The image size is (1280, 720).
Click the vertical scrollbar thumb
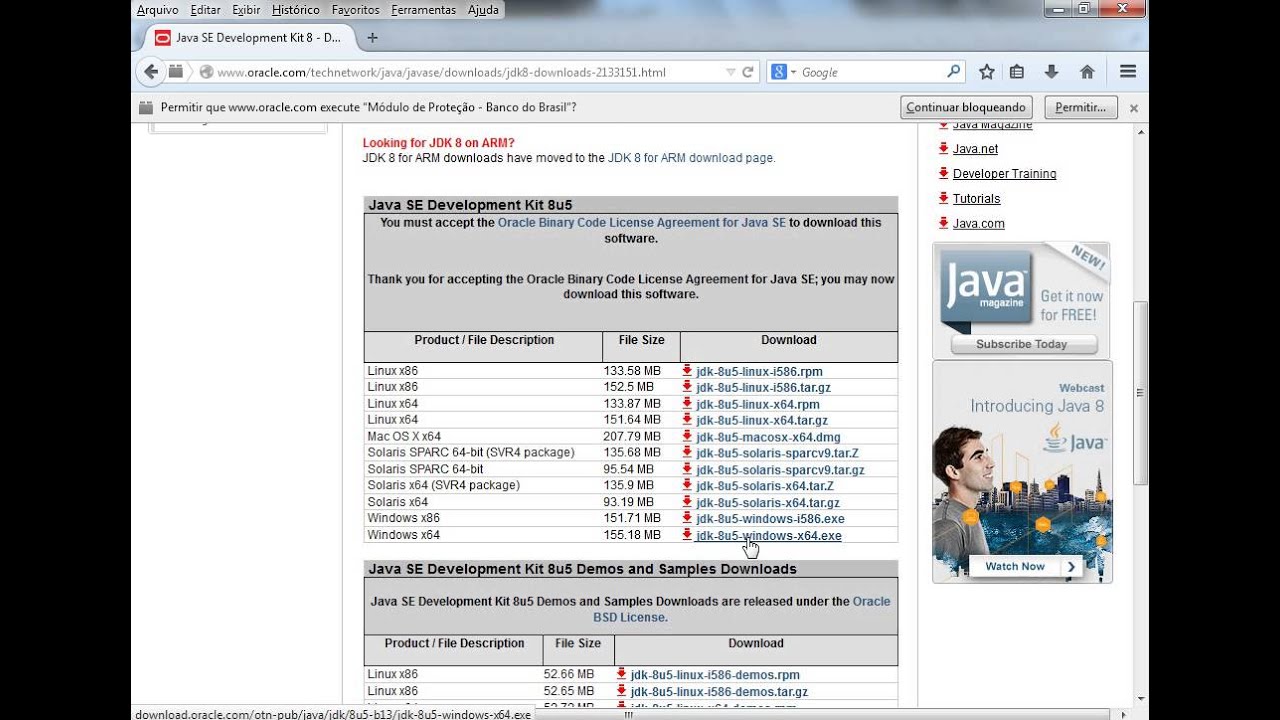[x=1141, y=393]
